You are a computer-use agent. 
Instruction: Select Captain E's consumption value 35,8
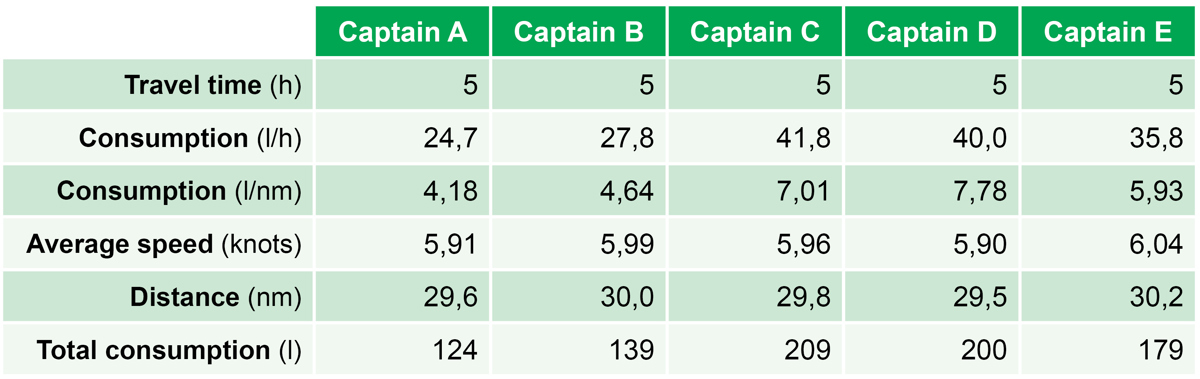1108,138
